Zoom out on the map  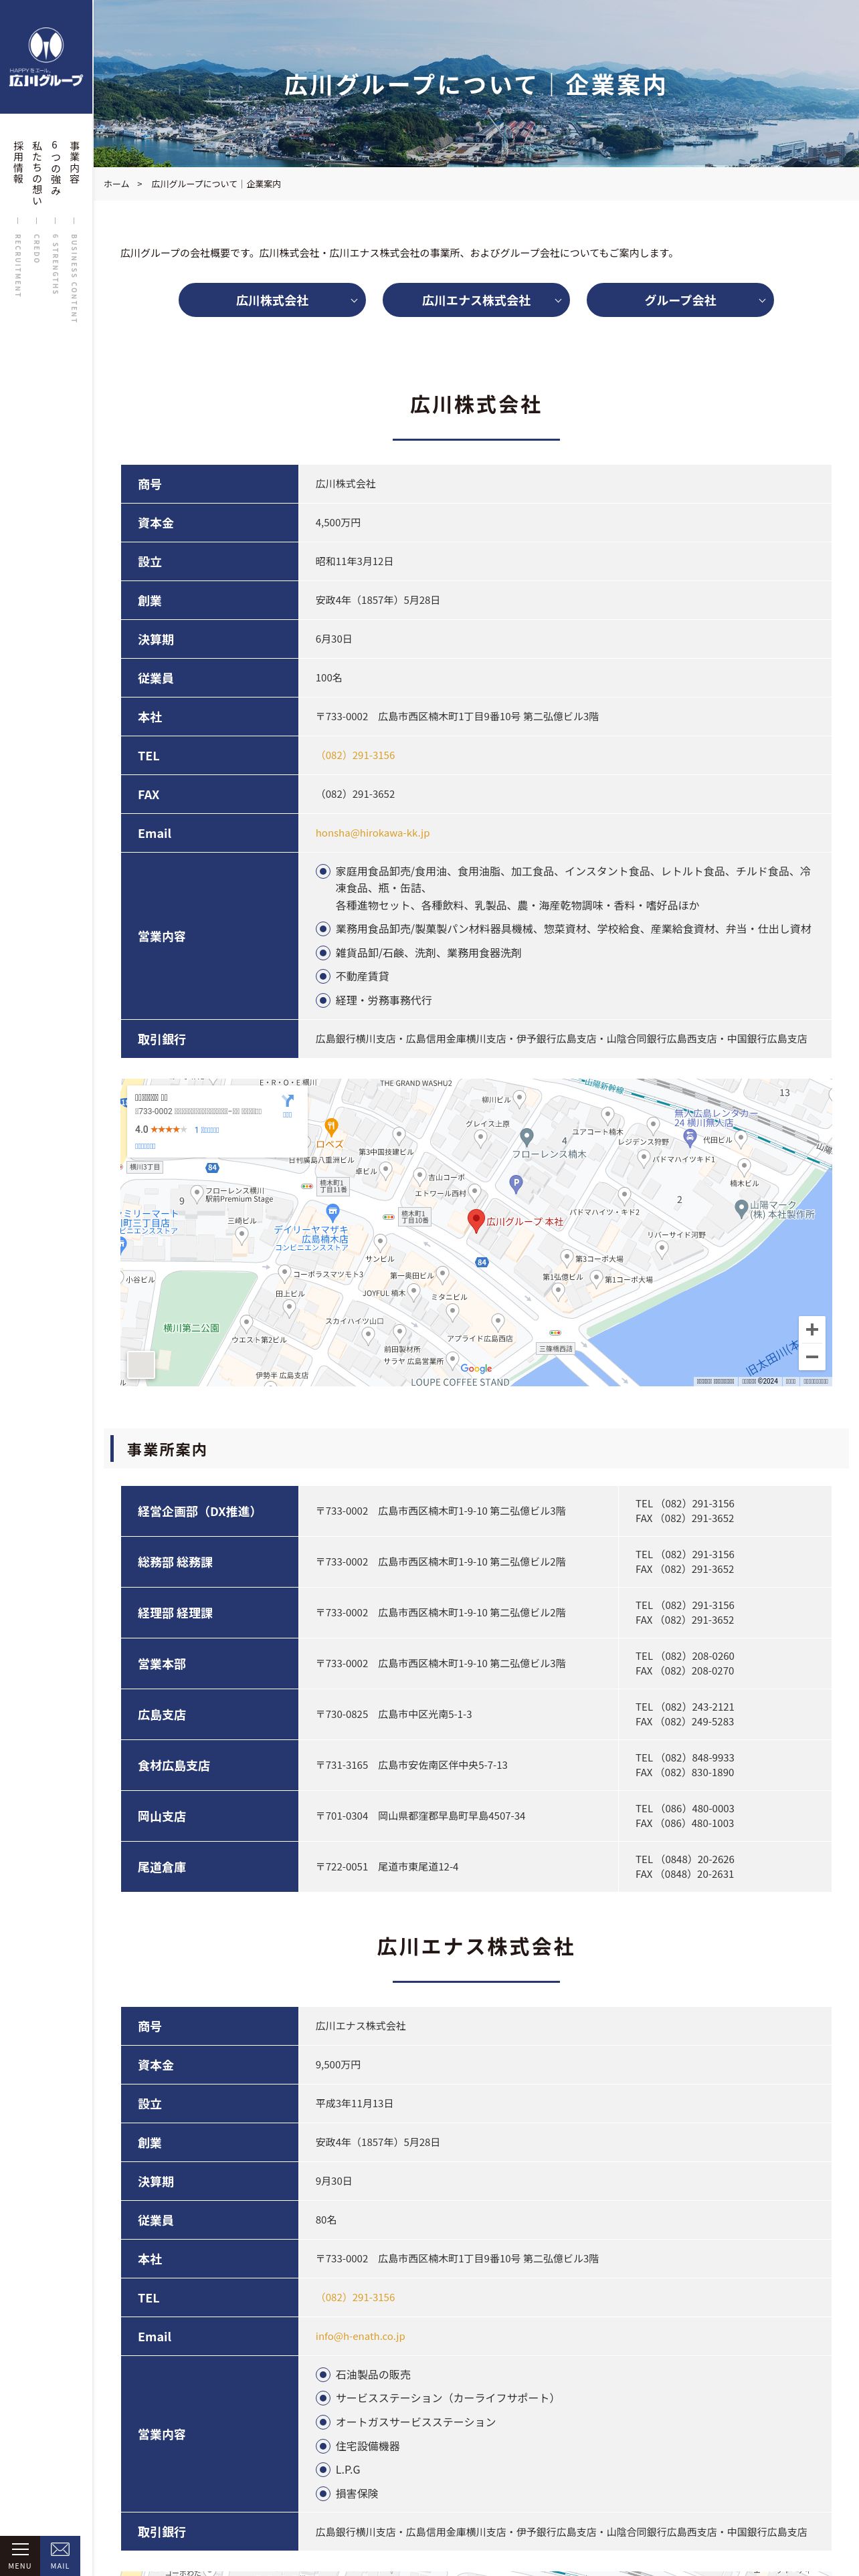(x=811, y=1357)
